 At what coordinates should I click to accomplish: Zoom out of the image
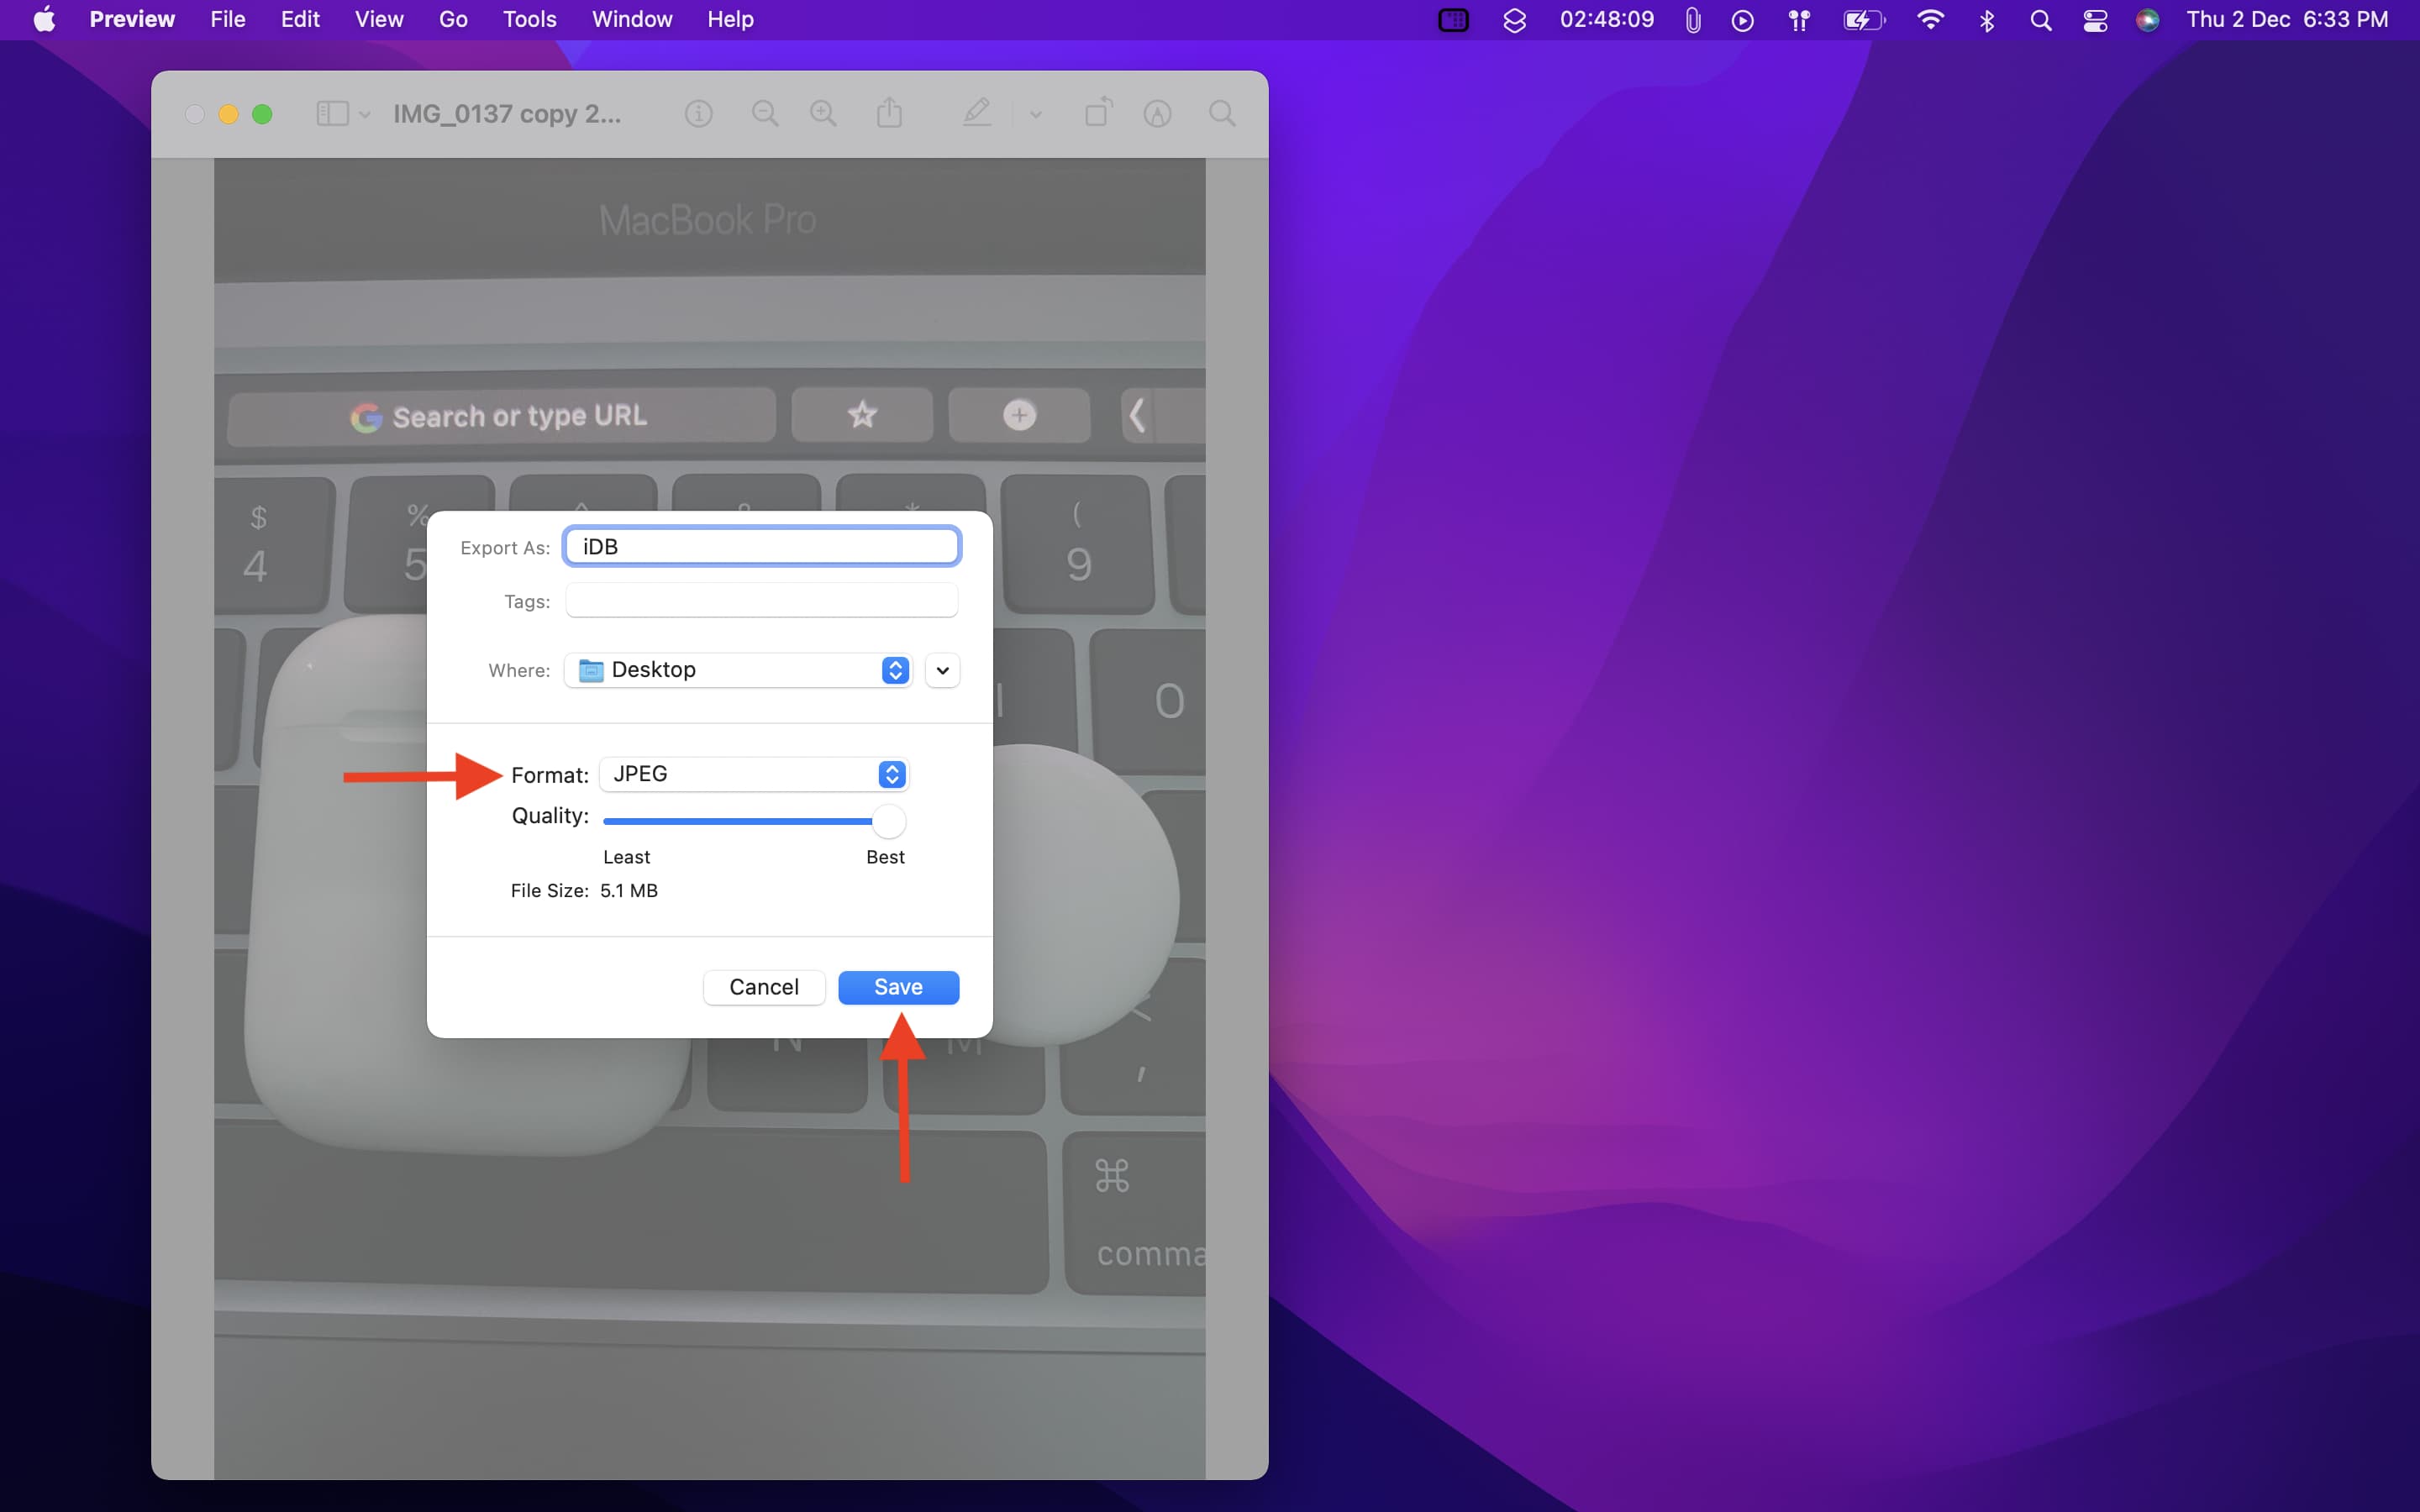(765, 113)
